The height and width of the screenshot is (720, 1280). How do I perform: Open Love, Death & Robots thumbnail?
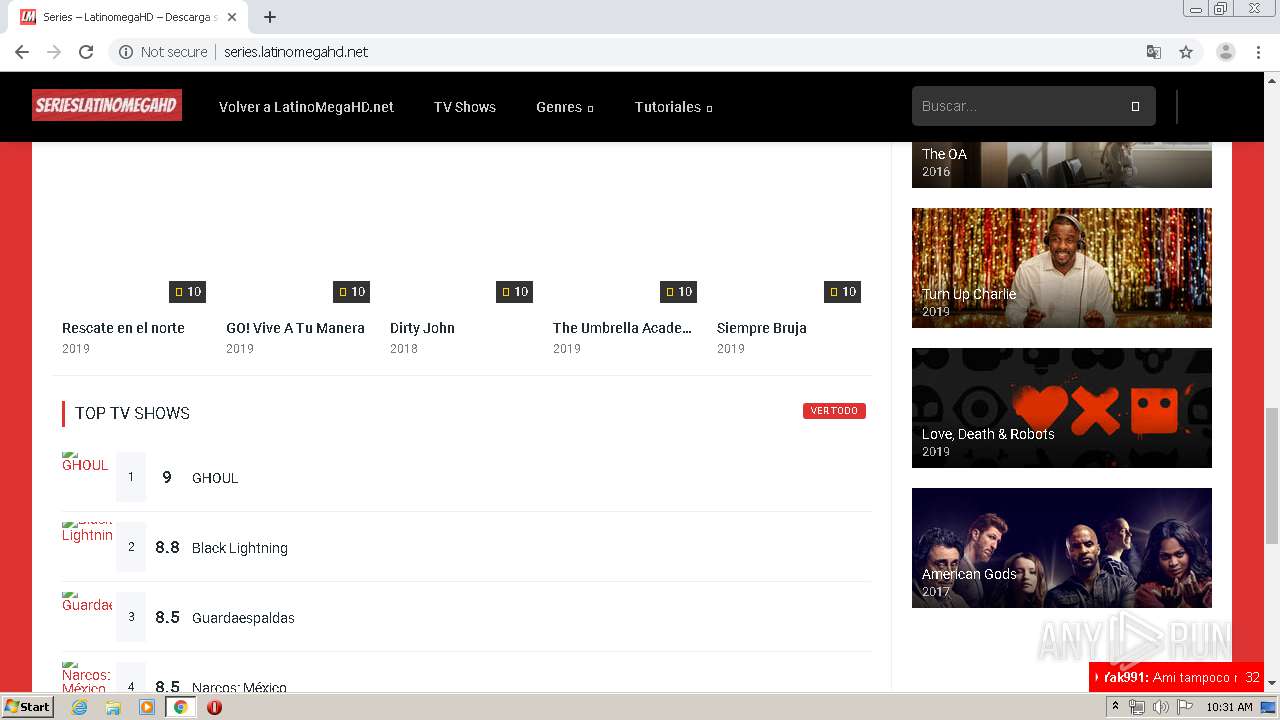[x=1062, y=408]
